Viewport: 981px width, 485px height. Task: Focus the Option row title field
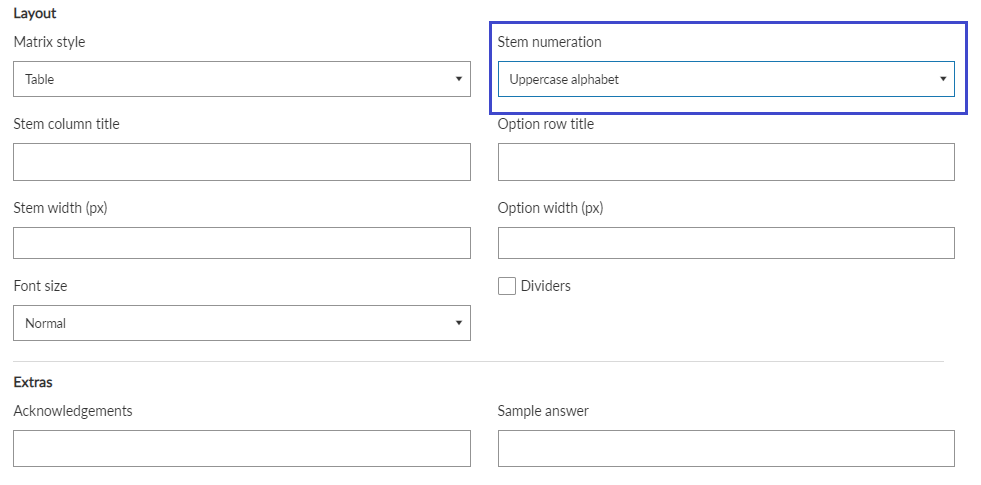tap(726, 162)
